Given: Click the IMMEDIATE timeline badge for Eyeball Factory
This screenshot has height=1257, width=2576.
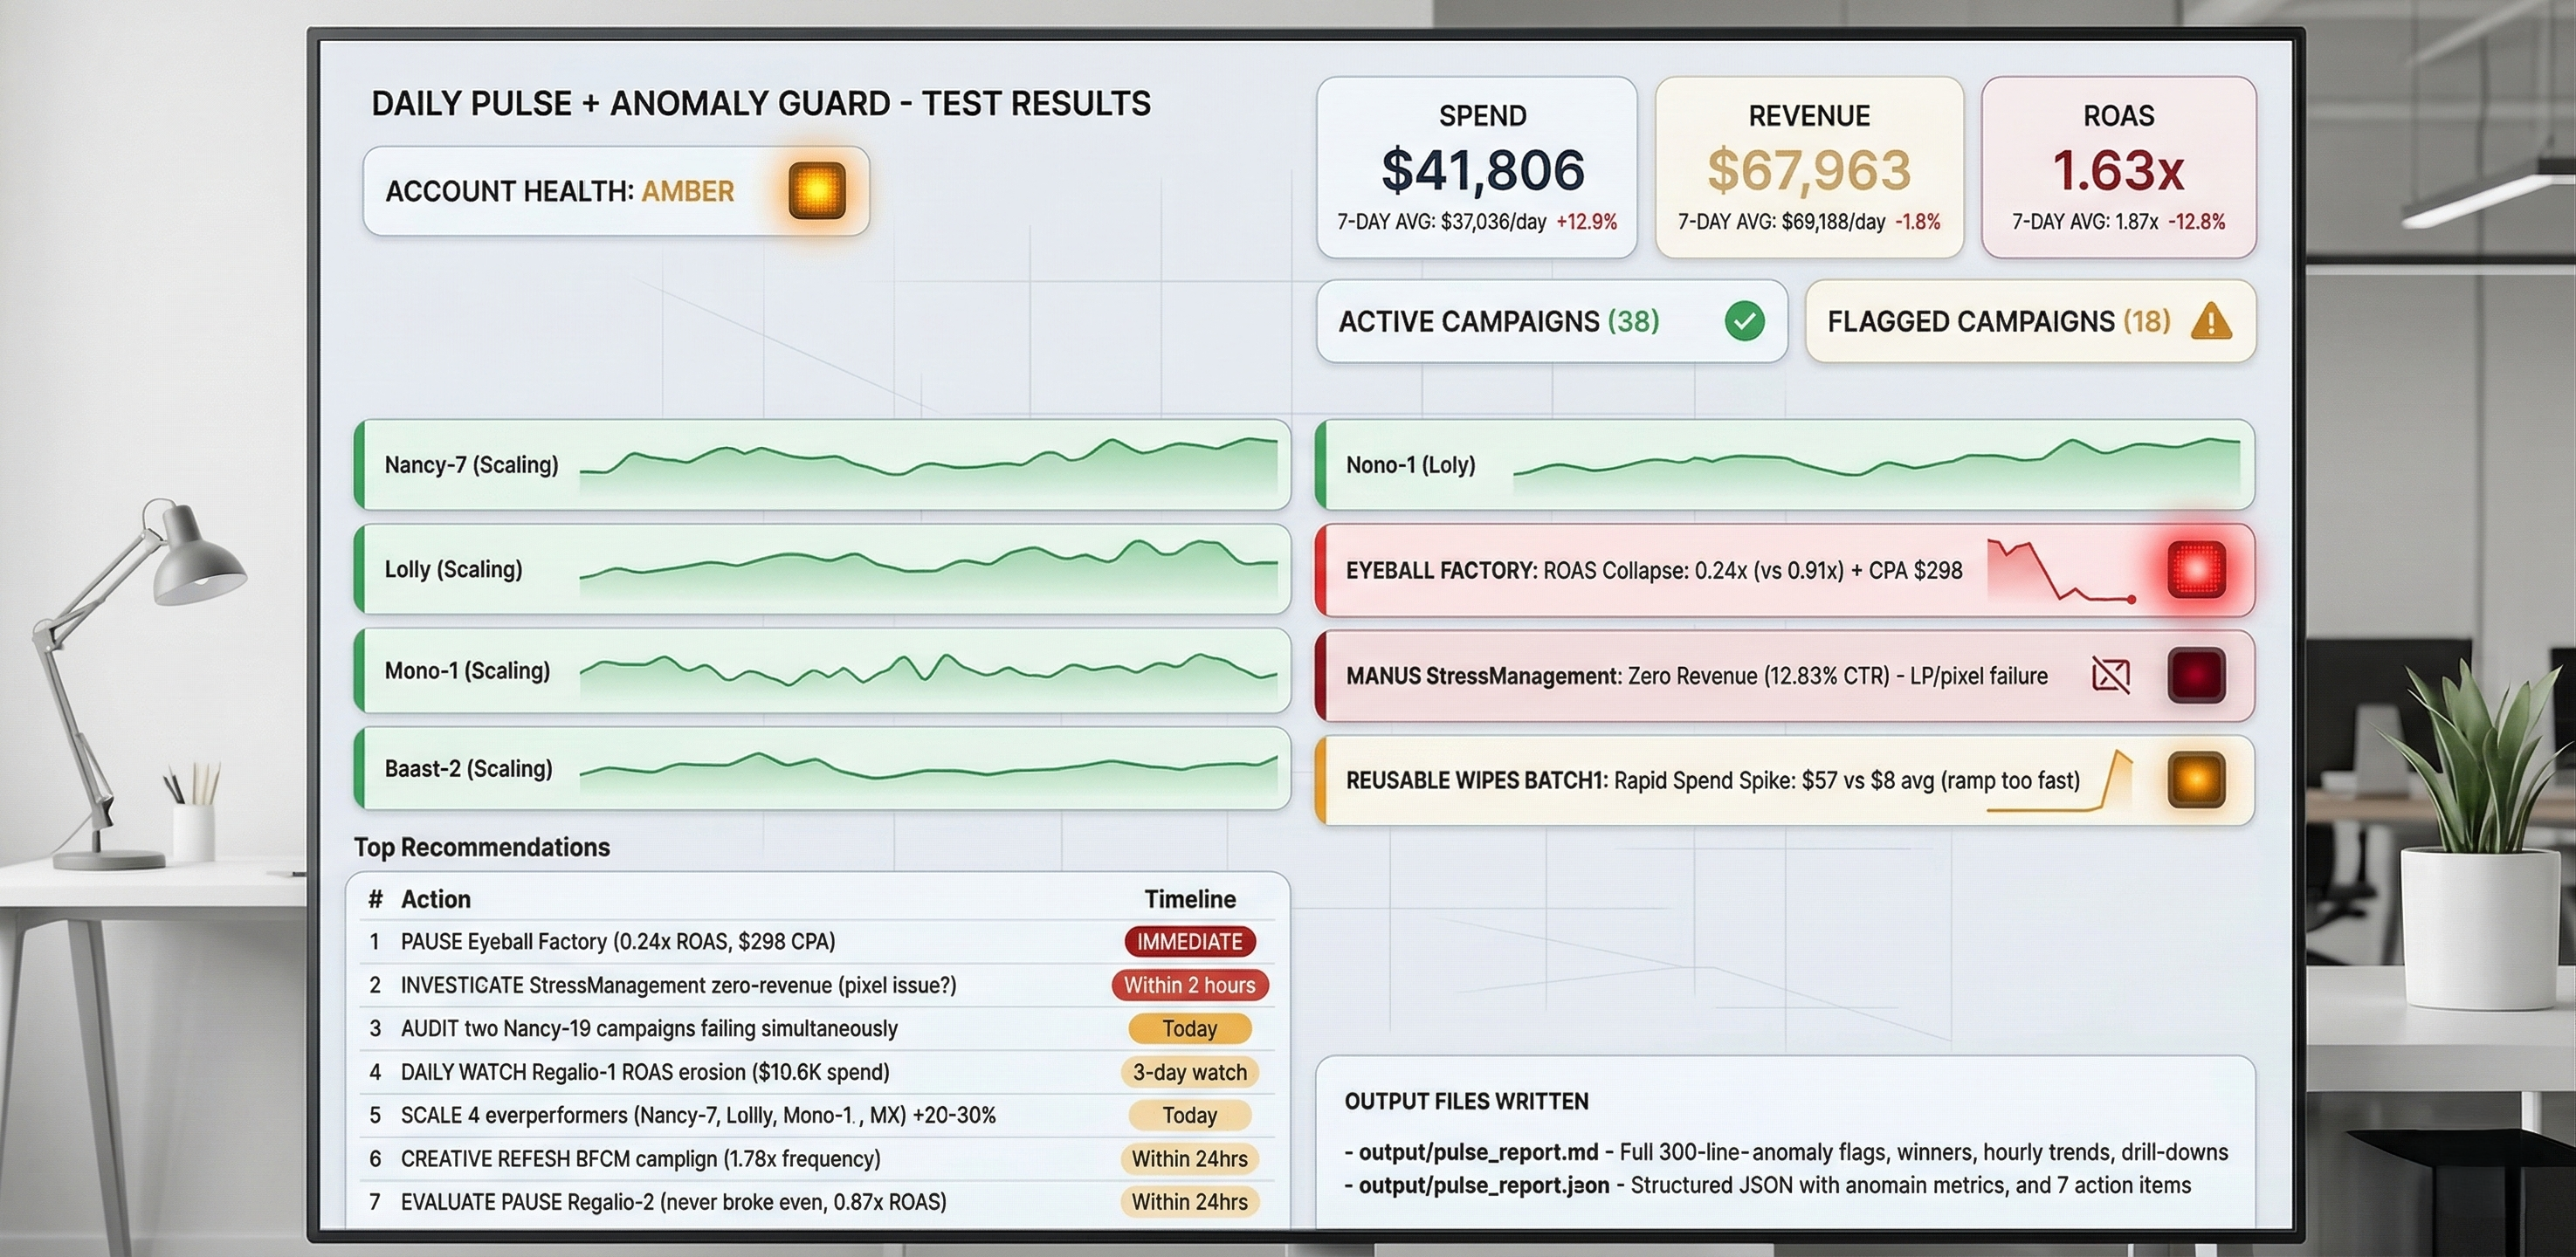Looking at the screenshot, I should (x=1189, y=941).
